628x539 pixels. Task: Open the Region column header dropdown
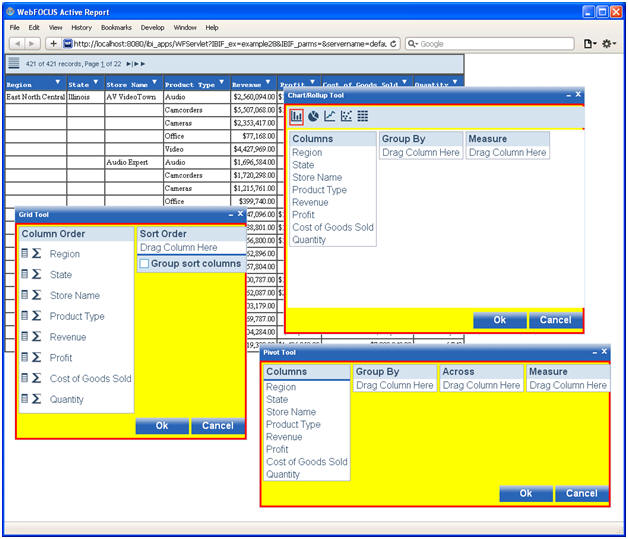point(58,82)
